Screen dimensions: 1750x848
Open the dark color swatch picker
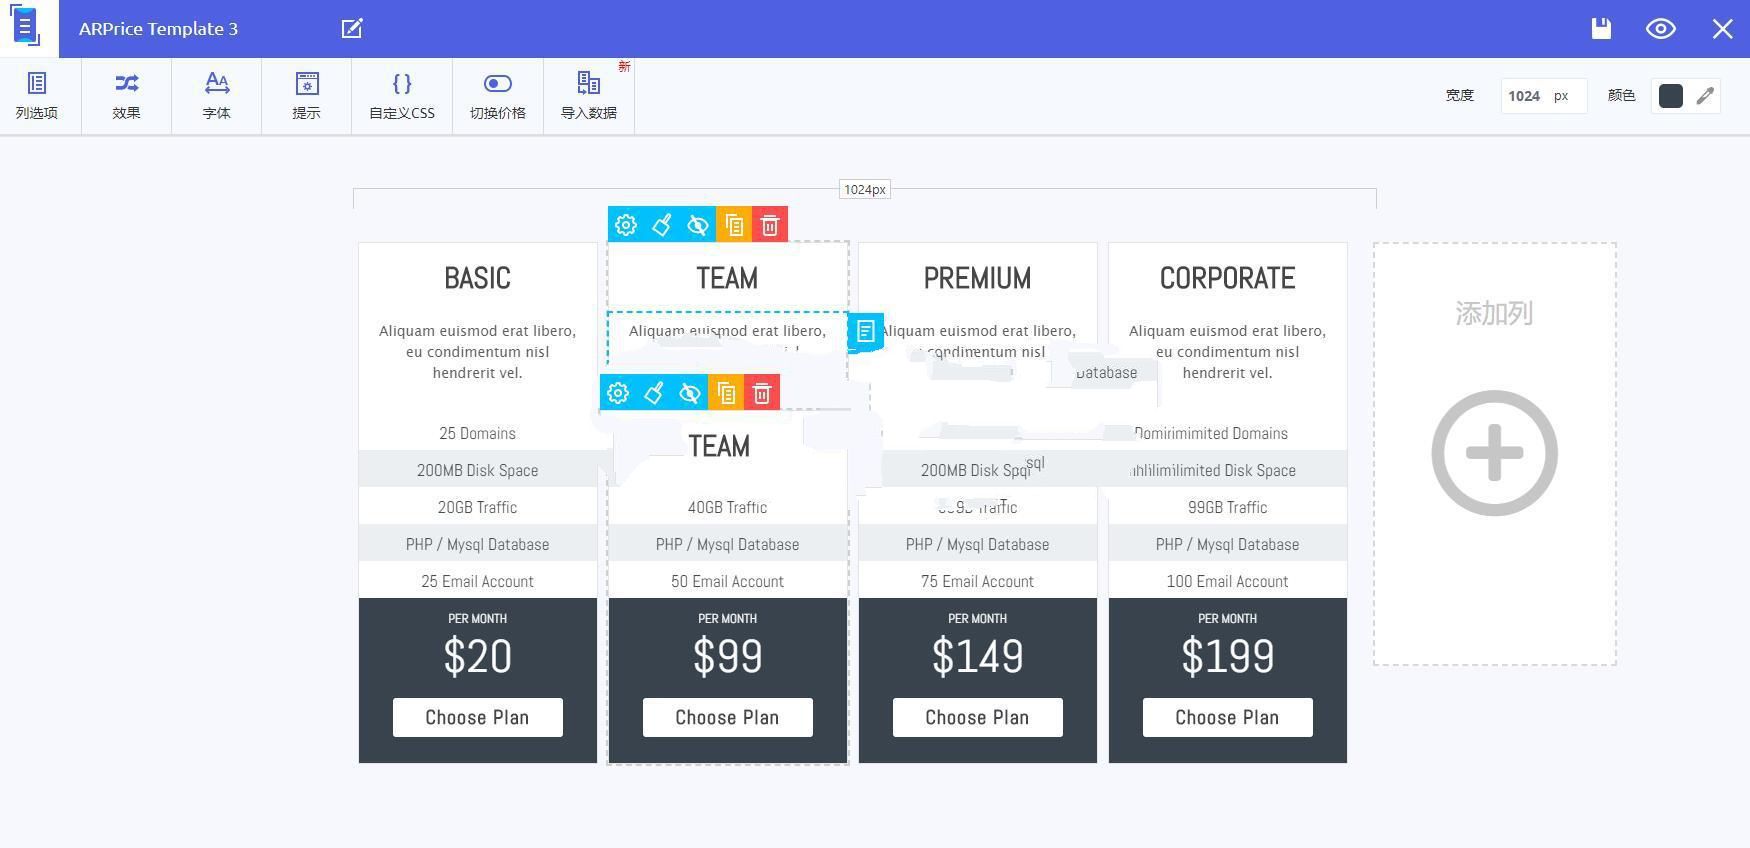pos(1671,96)
